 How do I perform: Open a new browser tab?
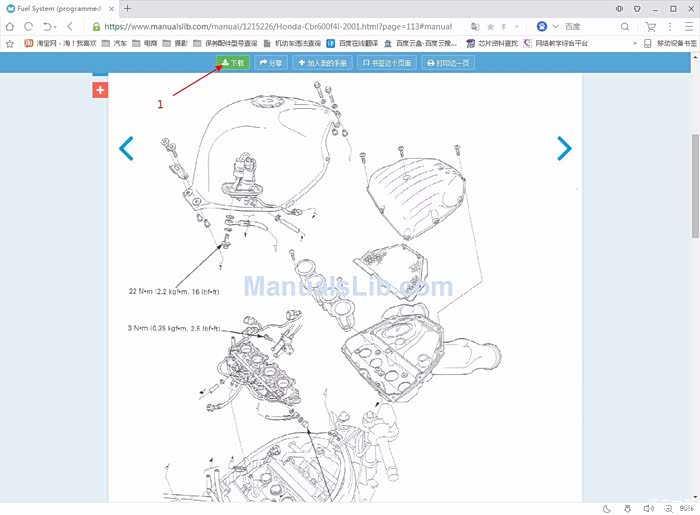coord(127,8)
